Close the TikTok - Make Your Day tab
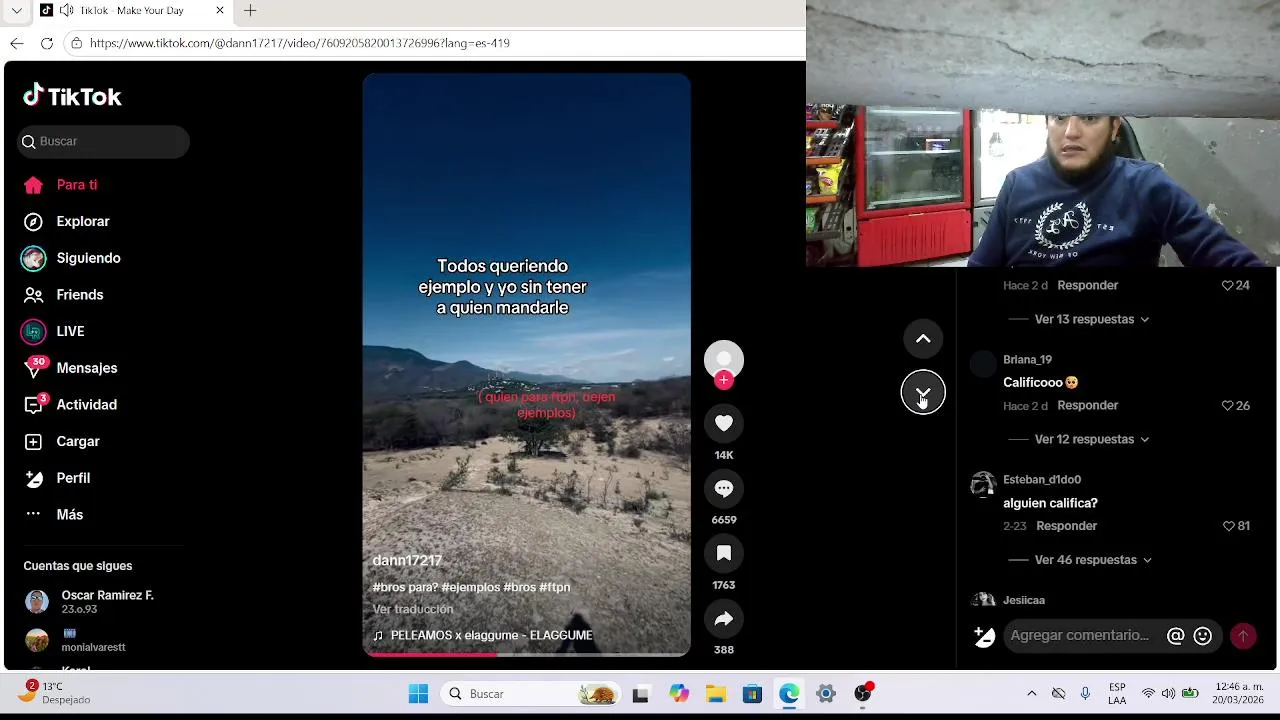Image resolution: width=1280 pixels, height=720 pixels. 220,10
